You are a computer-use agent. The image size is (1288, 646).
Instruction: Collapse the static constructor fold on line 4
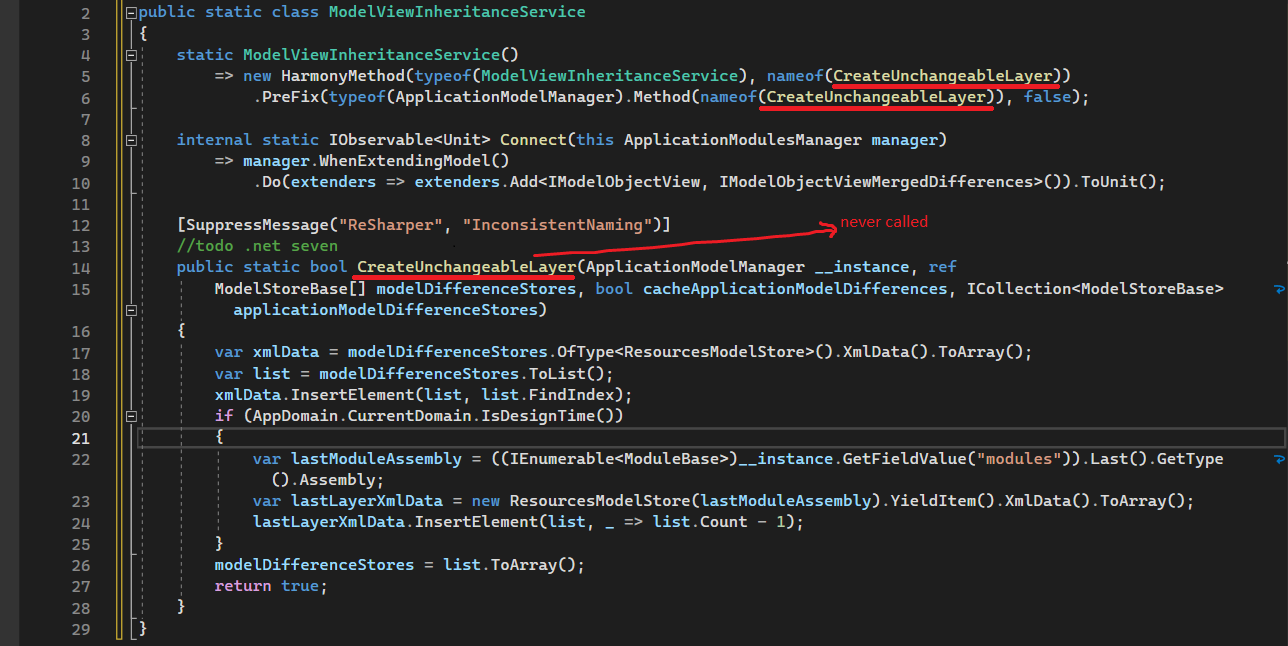131,54
